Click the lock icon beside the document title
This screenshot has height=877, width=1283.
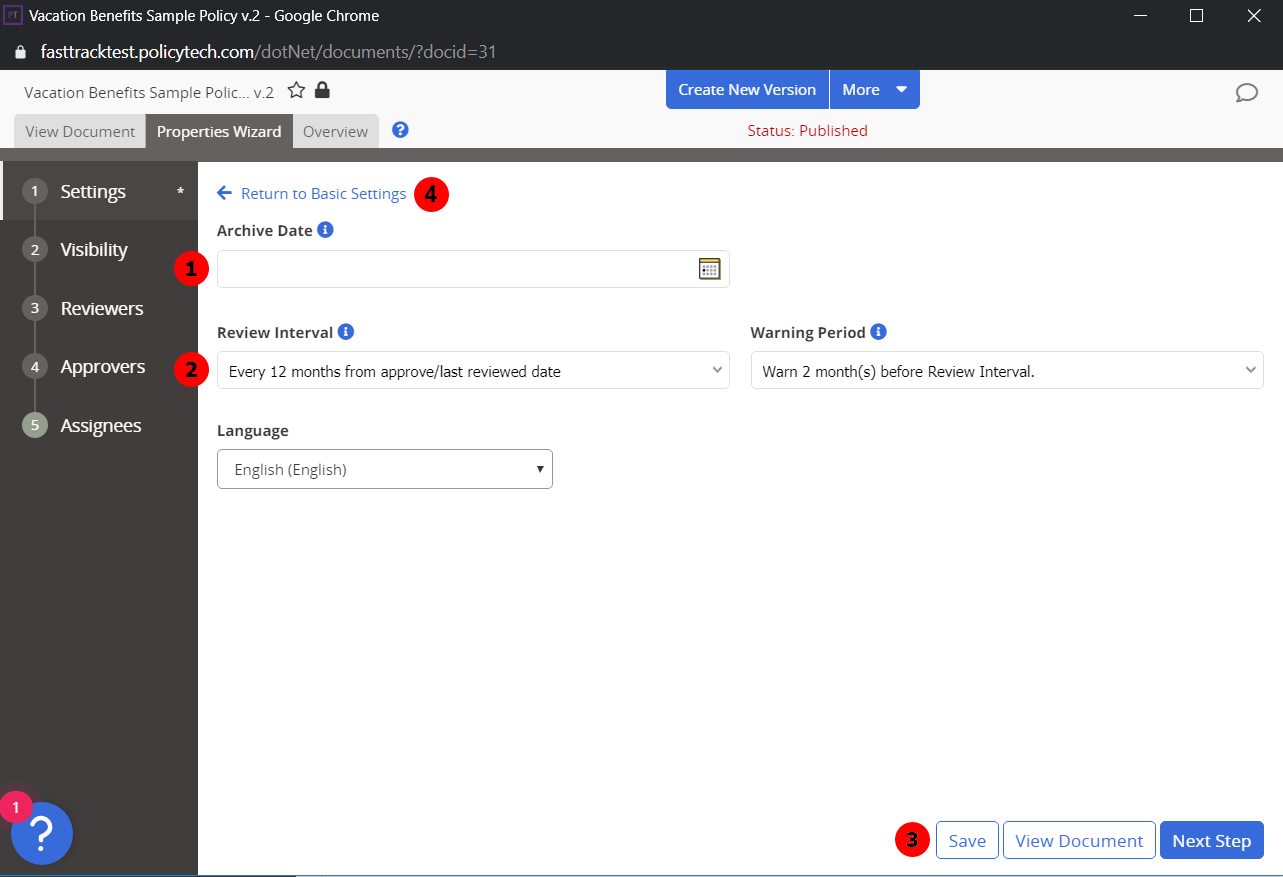tap(321, 90)
